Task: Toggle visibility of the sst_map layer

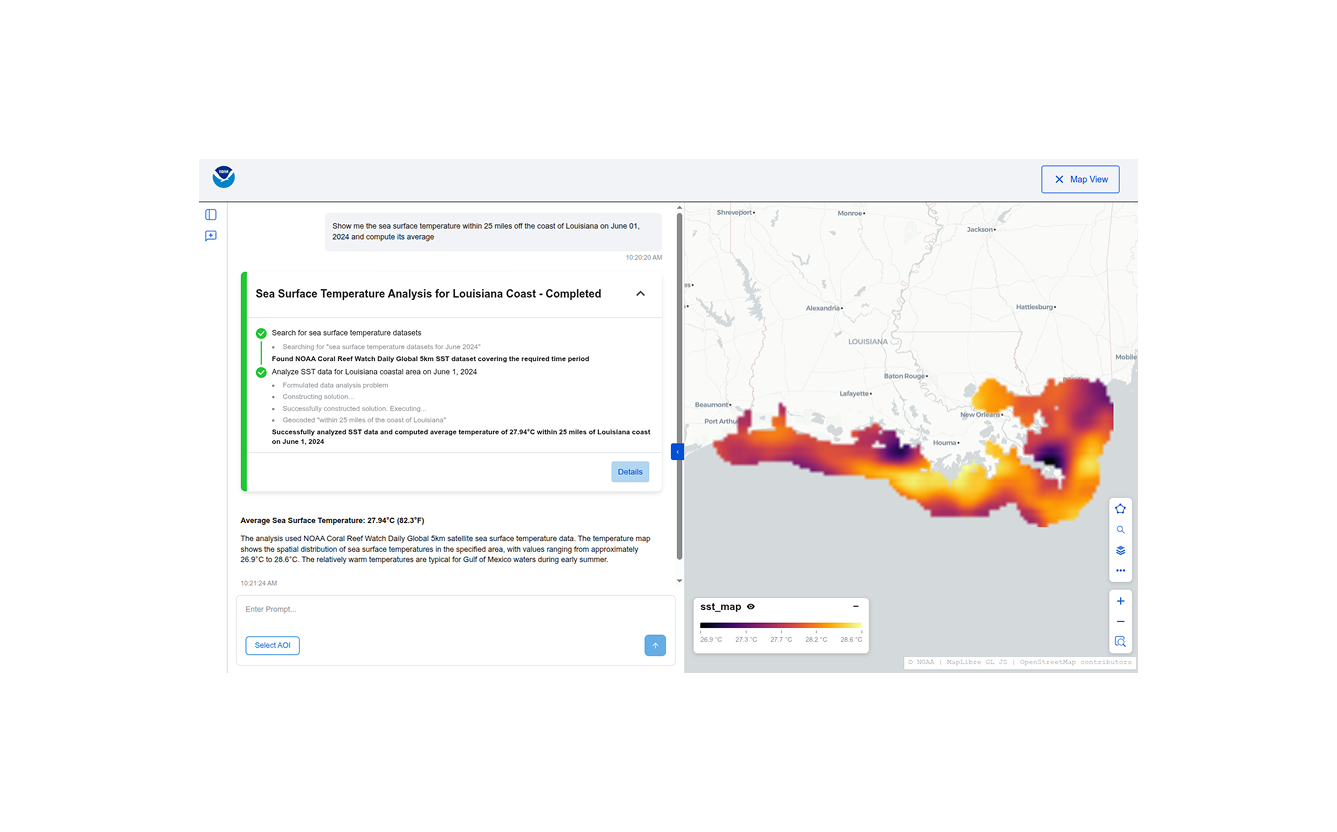Action: tap(752, 607)
